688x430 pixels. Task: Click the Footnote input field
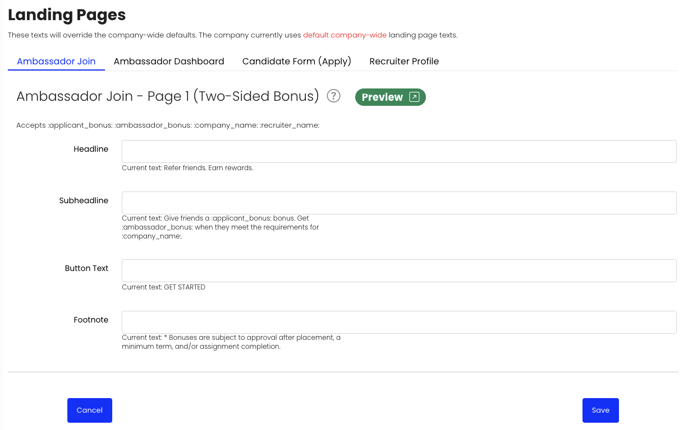click(x=399, y=322)
